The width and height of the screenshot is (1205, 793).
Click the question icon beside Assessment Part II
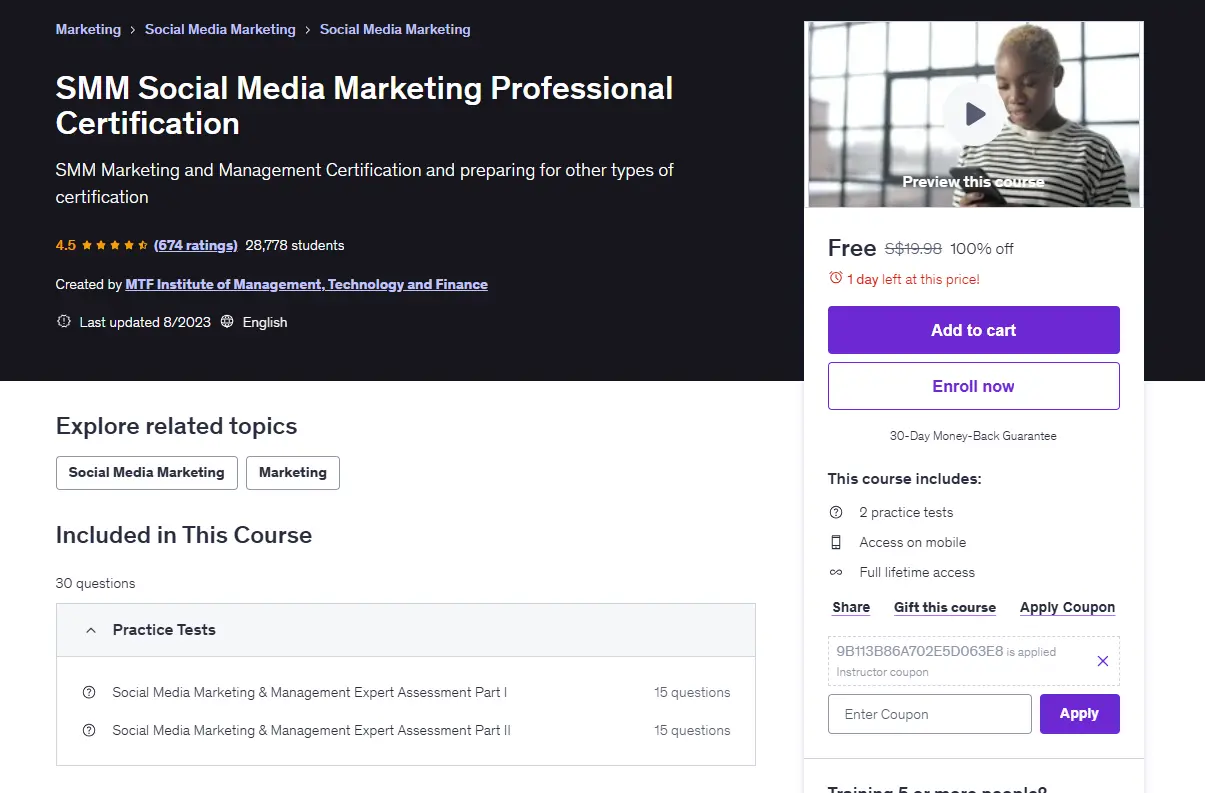(x=89, y=730)
